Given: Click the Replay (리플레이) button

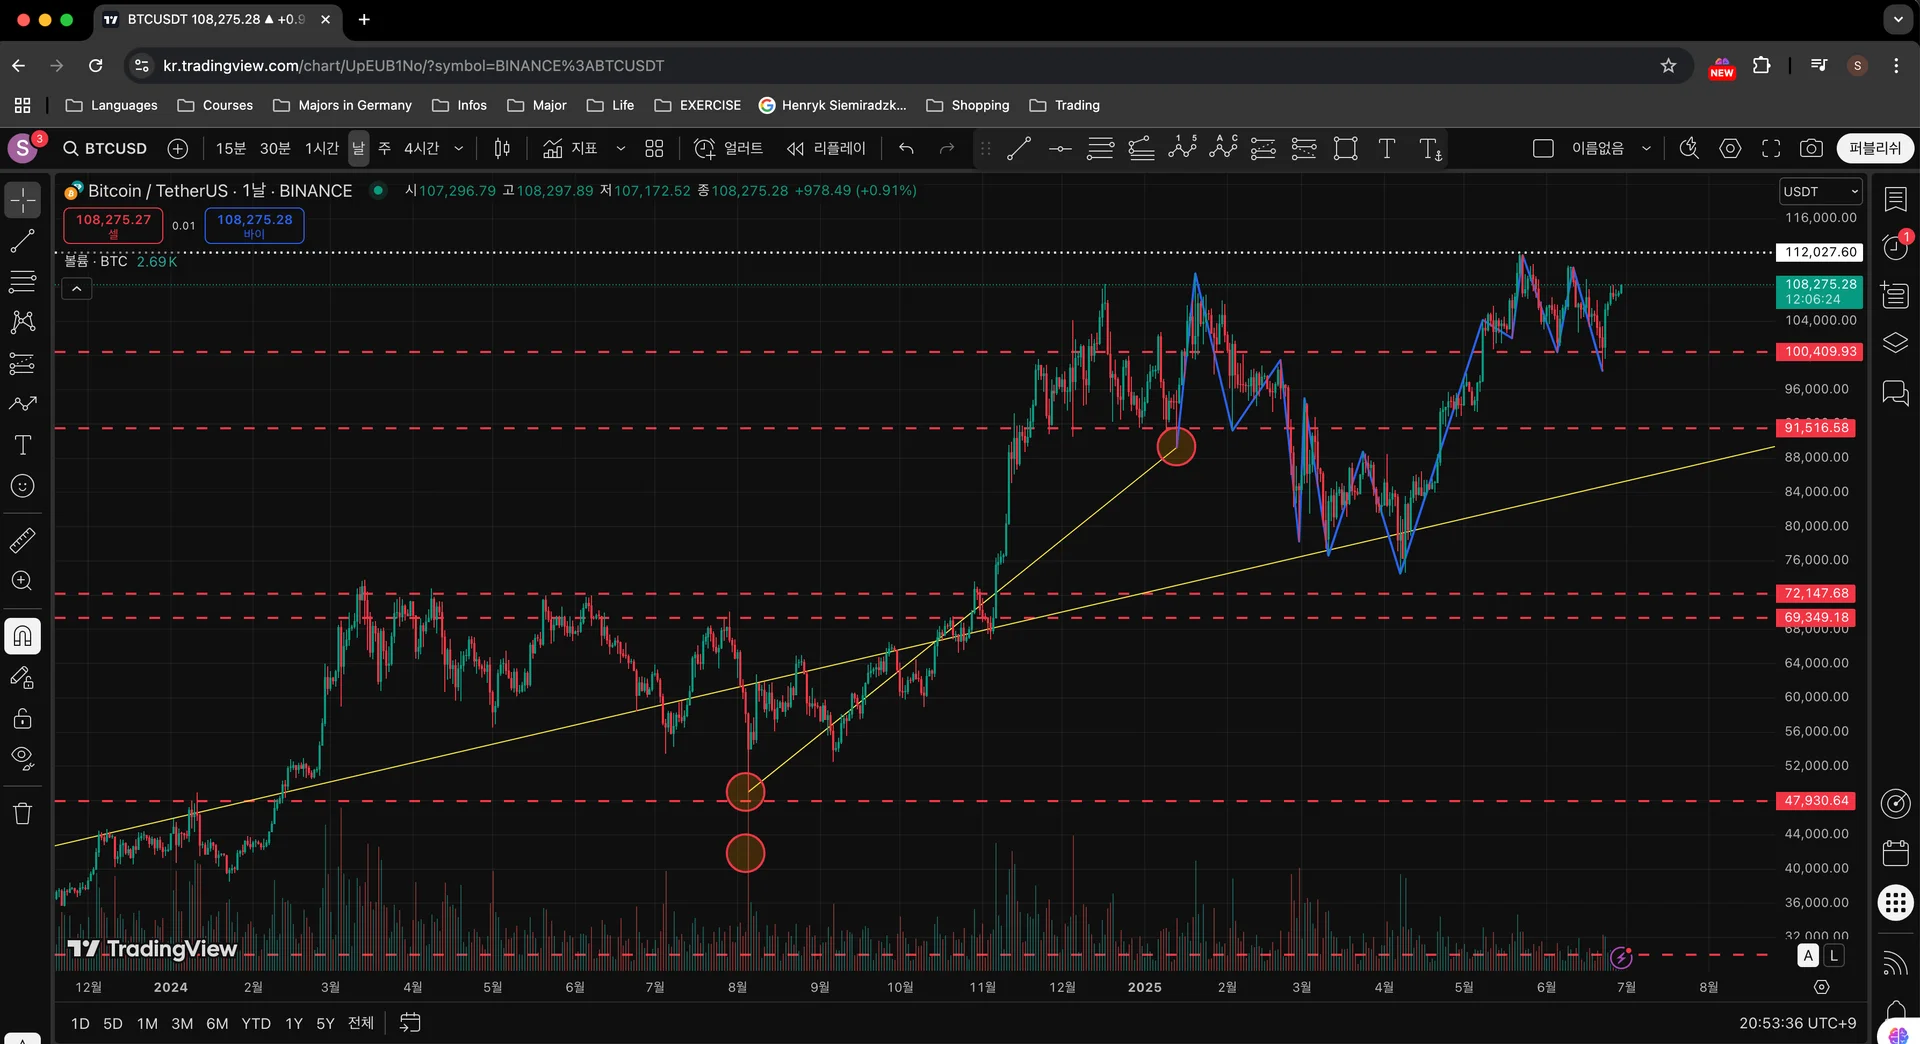Looking at the screenshot, I should tap(826, 149).
